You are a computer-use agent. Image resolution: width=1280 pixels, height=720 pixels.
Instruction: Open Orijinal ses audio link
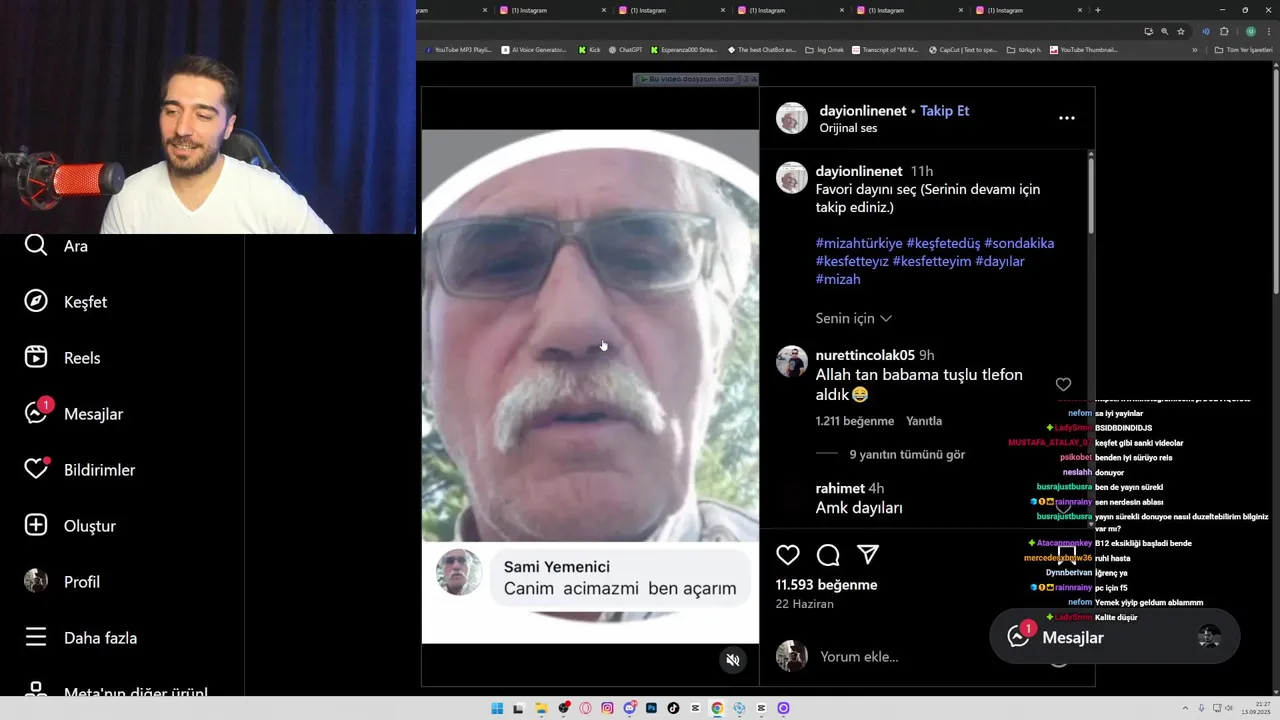click(x=848, y=128)
